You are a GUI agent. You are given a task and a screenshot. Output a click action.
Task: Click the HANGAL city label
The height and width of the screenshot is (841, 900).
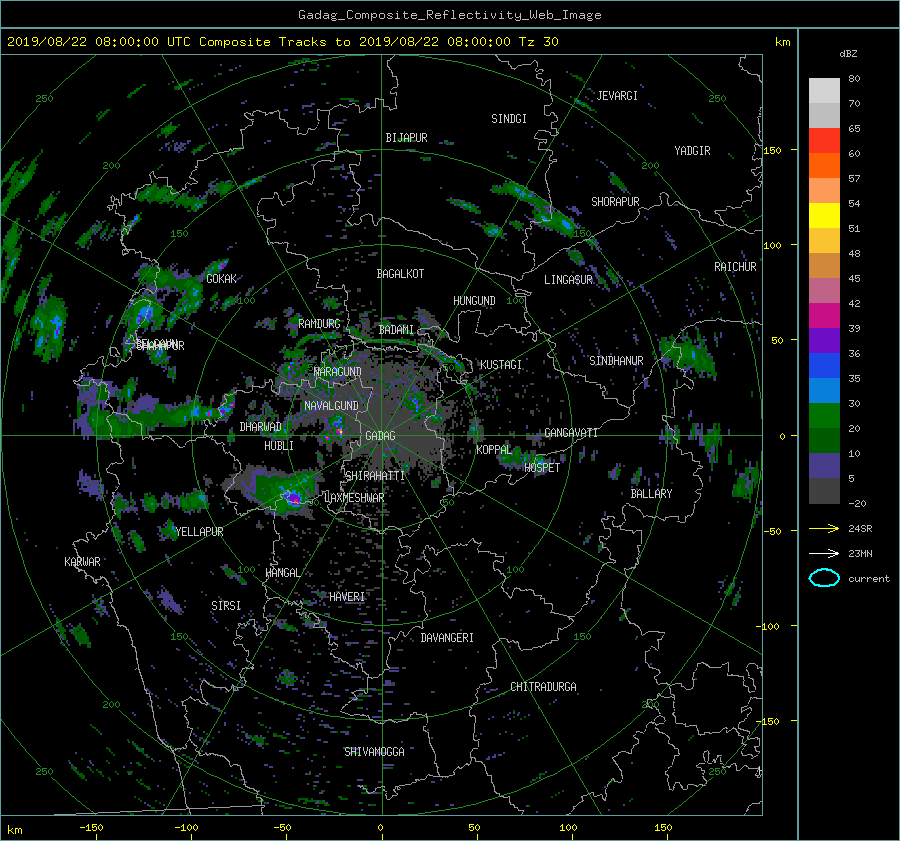point(282,573)
